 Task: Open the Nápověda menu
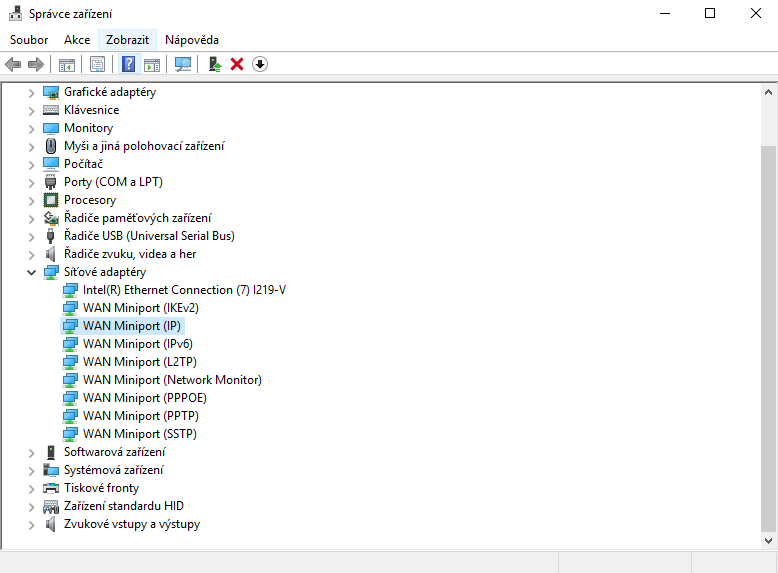pos(191,39)
